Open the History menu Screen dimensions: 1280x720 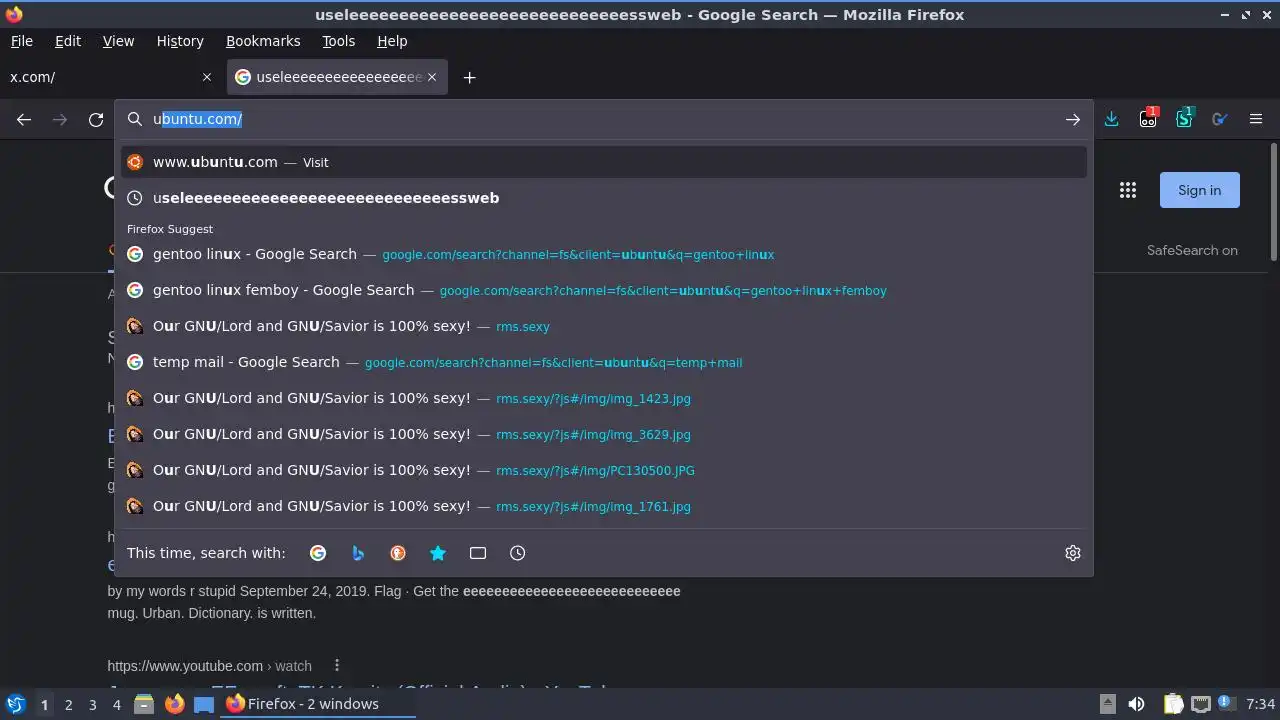point(180,41)
